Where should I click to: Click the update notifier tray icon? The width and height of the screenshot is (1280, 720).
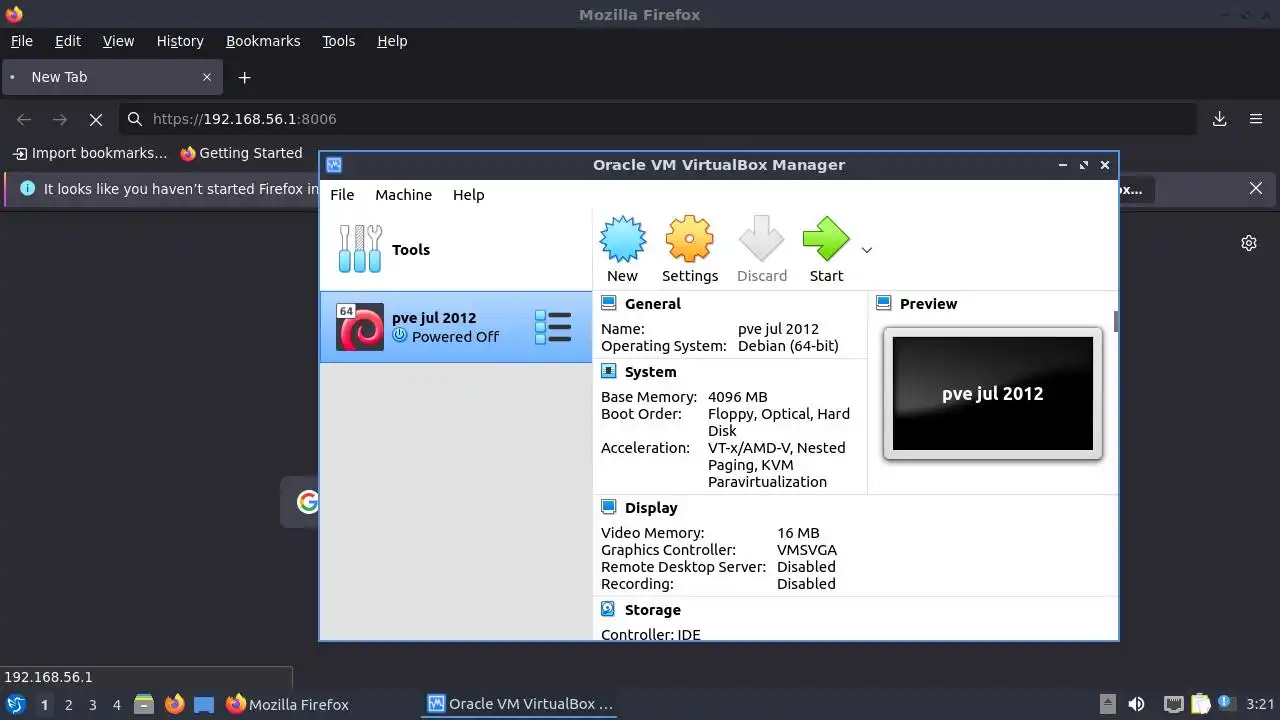1225,704
